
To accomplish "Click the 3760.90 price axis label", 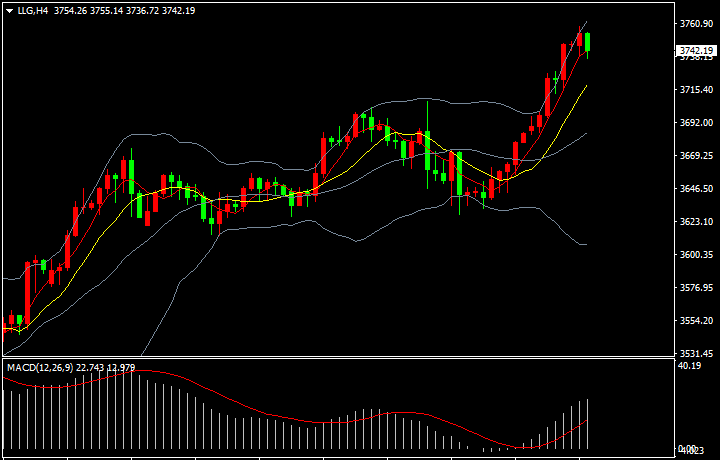I will [x=696, y=23].
